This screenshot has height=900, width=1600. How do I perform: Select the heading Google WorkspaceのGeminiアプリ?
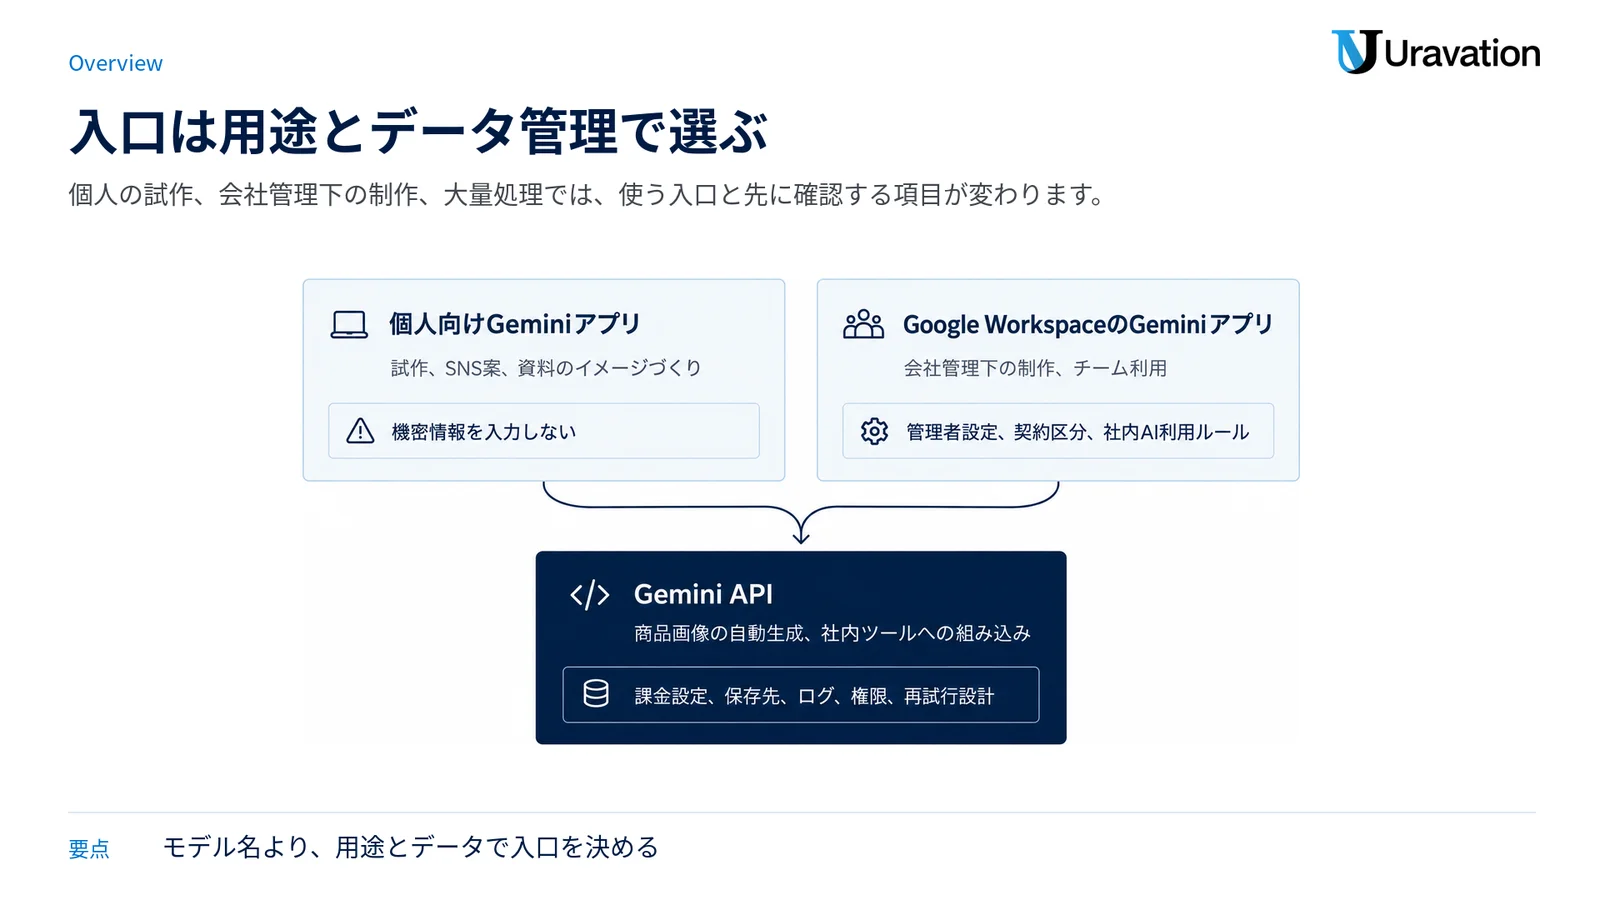coord(1088,324)
